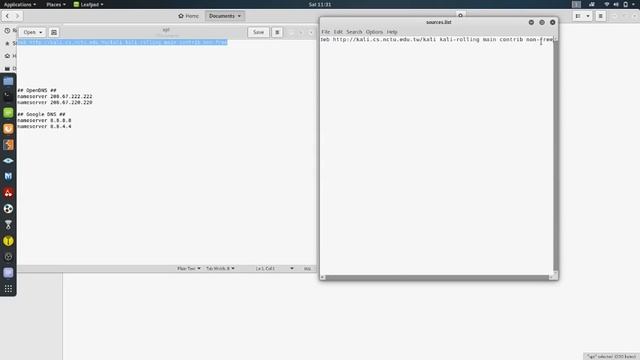Click the green Leafpad dock icon
Screen dimensions: 640x360
pos(8,113)
